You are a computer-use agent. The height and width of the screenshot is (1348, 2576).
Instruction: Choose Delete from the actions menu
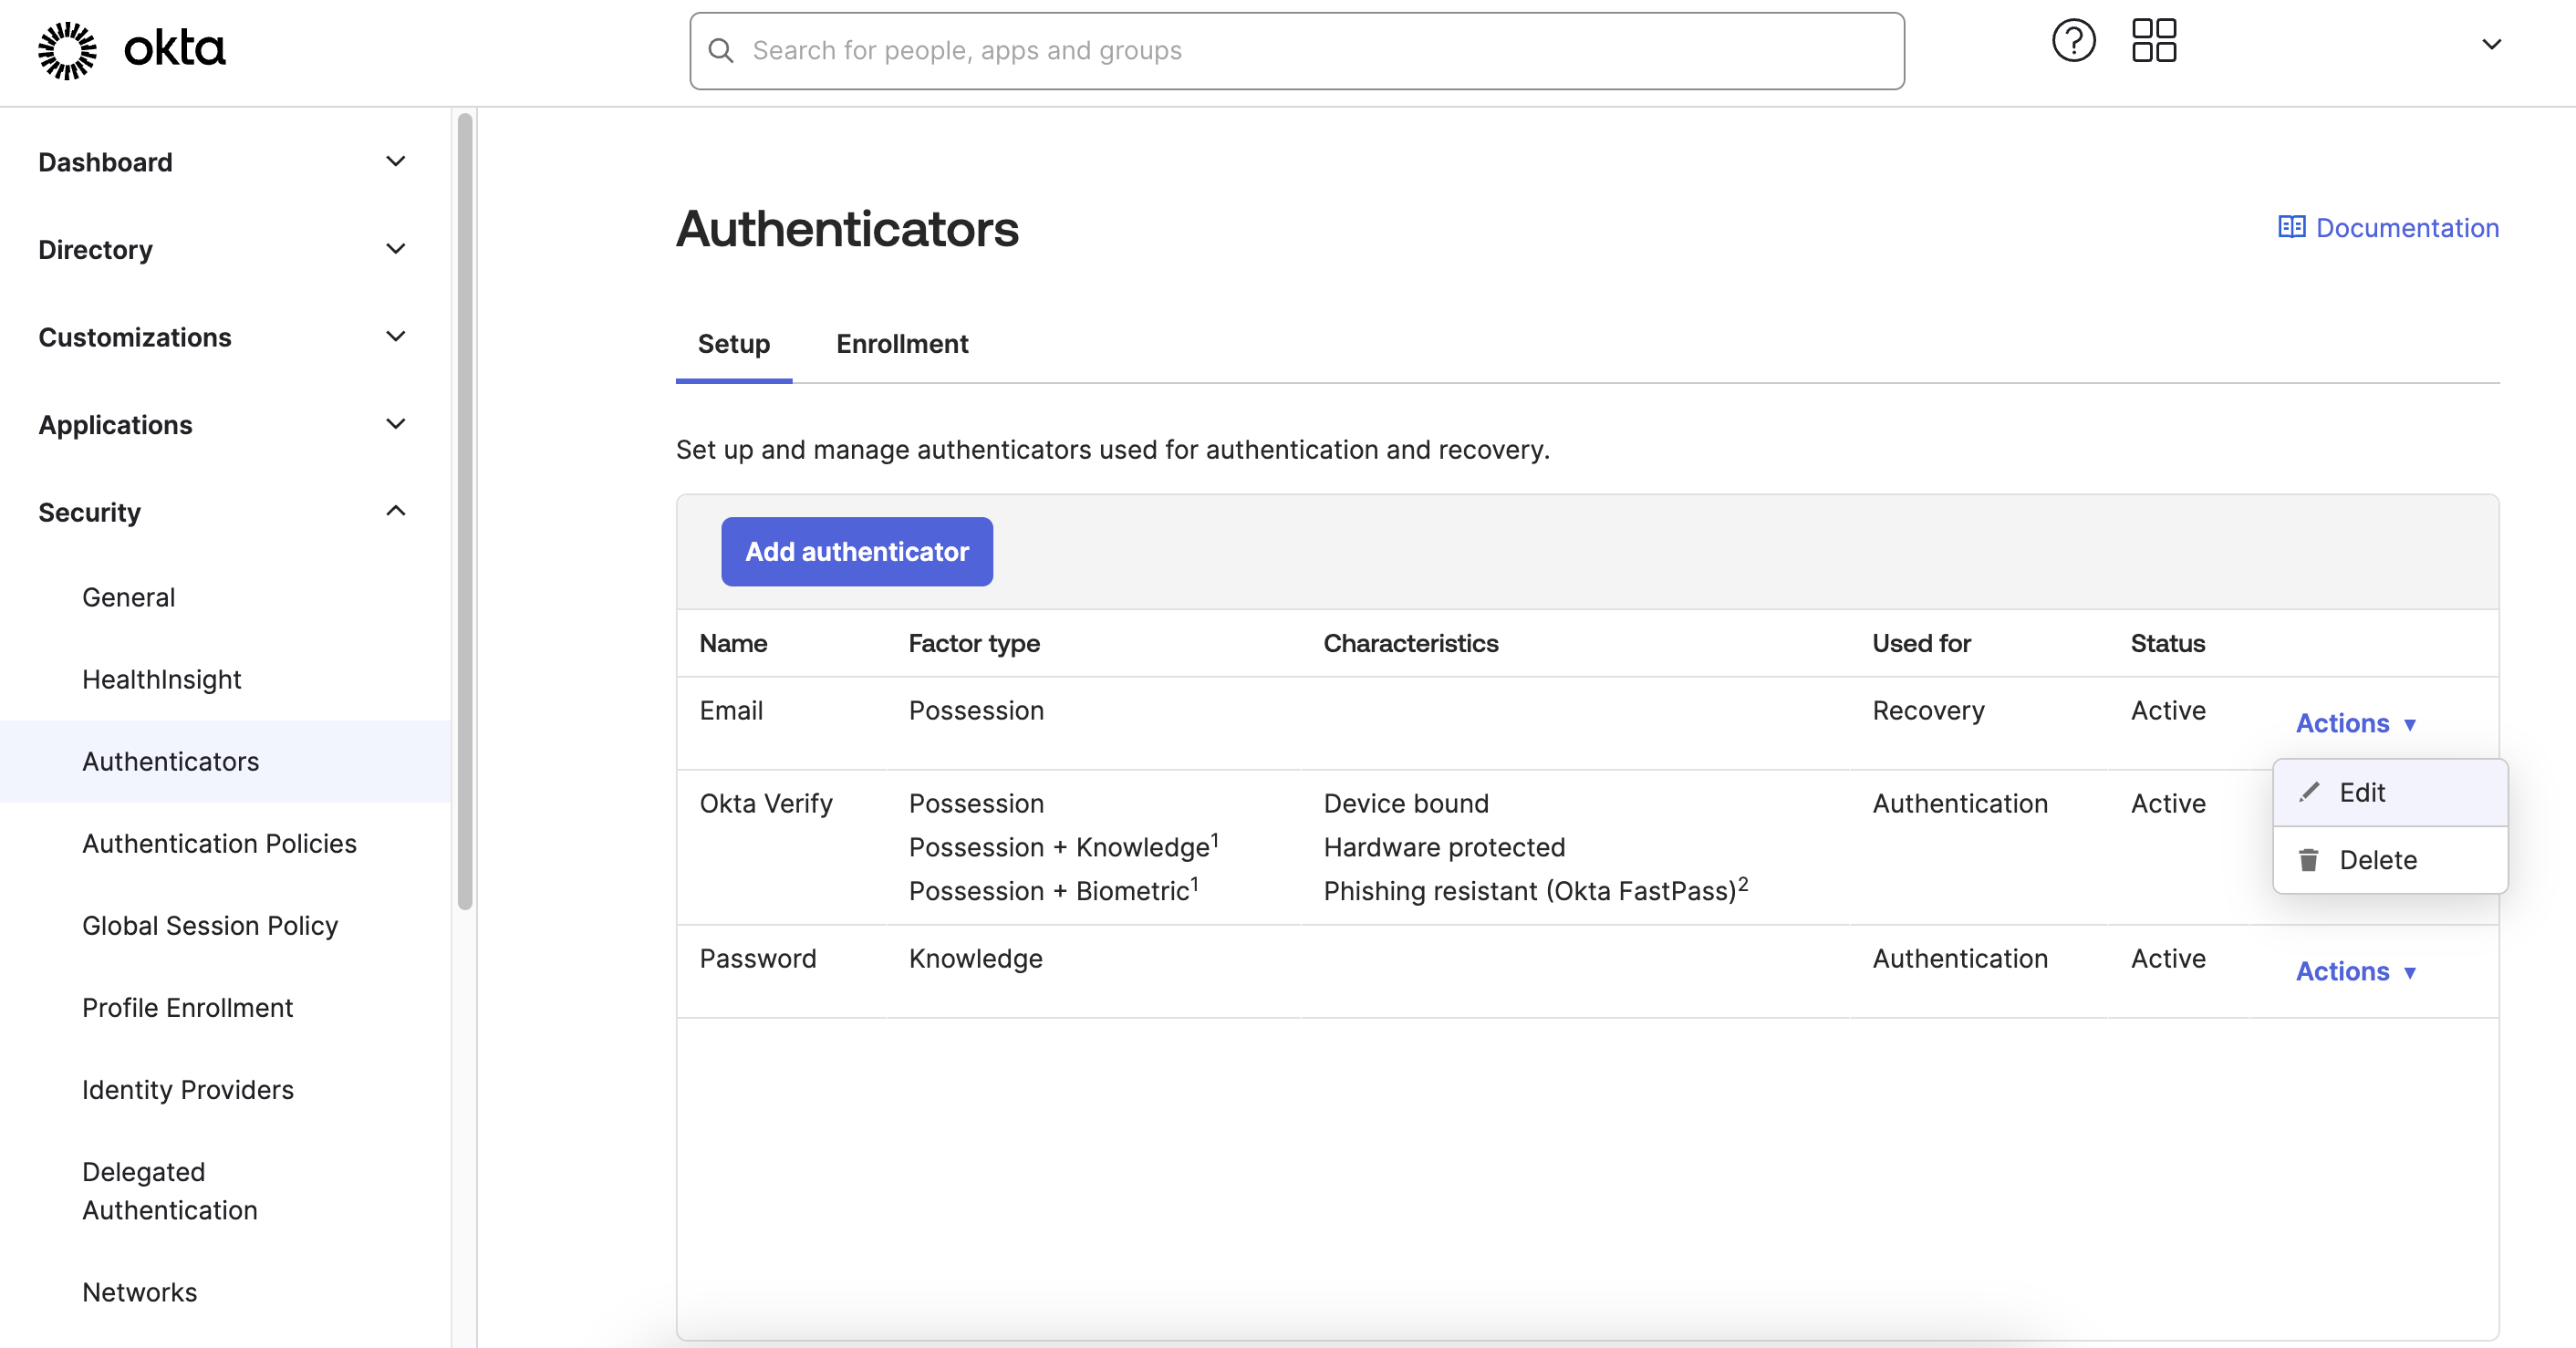[x=2390, y=860]
